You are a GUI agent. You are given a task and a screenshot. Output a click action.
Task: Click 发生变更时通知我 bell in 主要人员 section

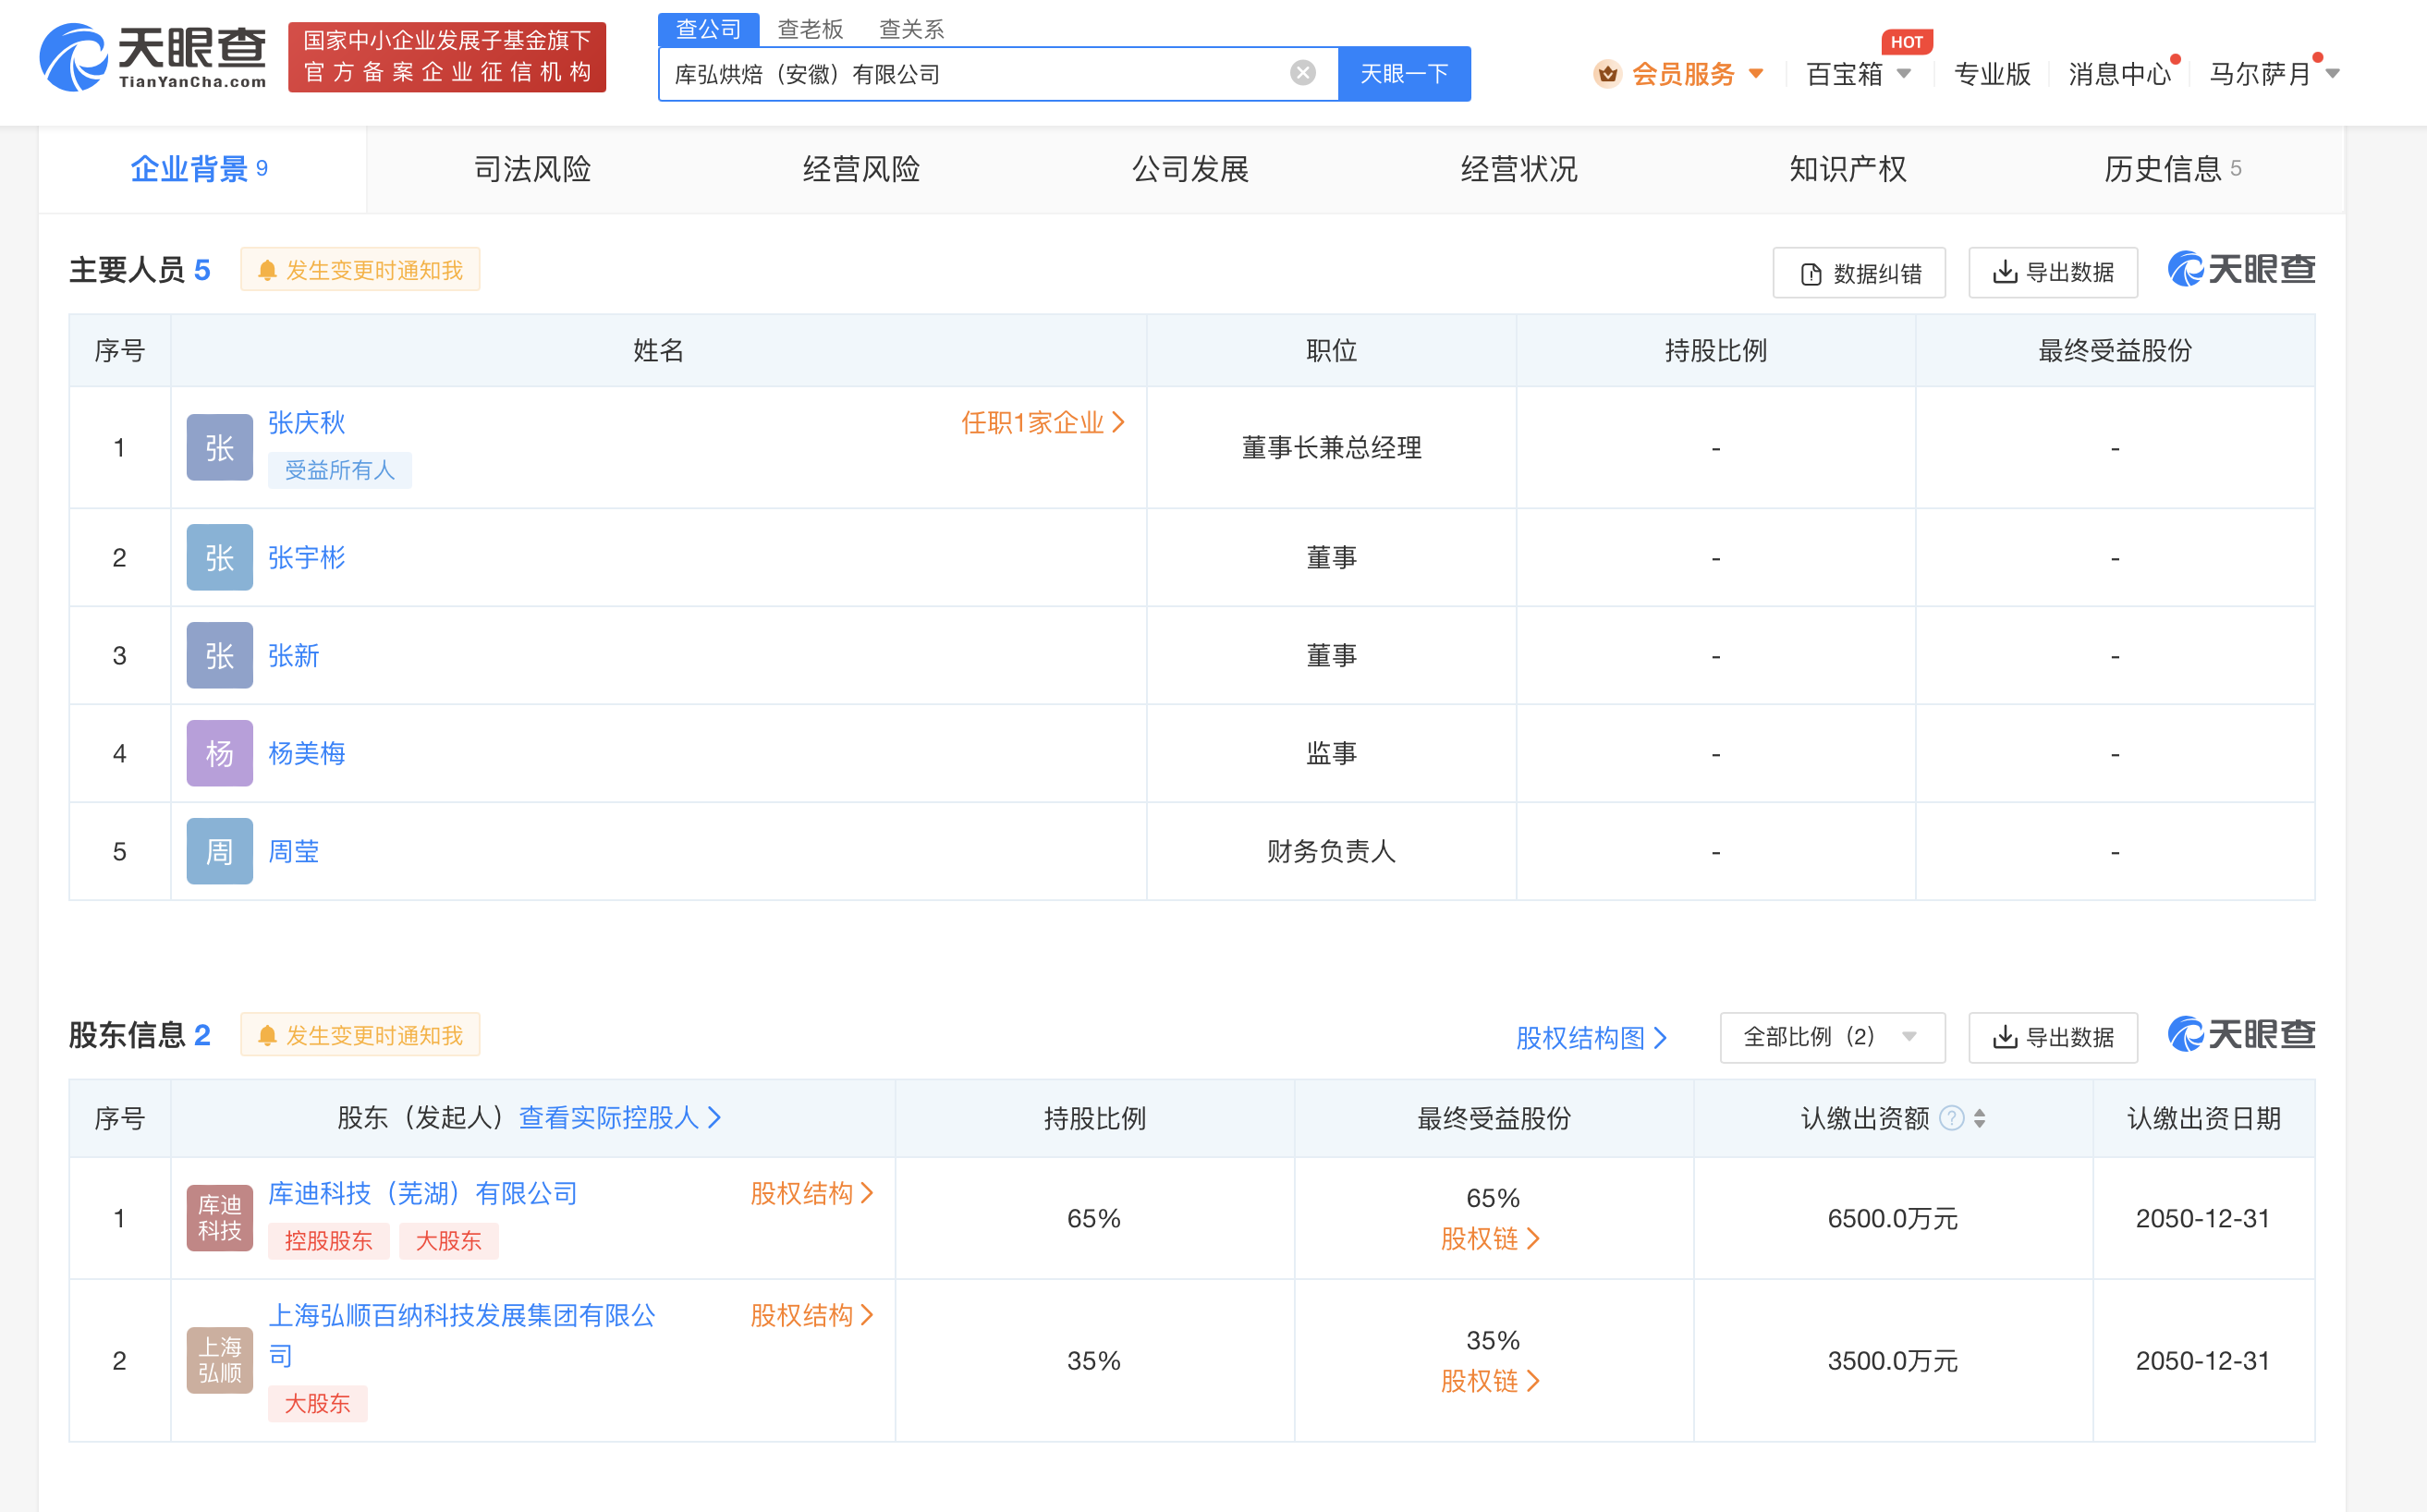click(x=360, y=270)
